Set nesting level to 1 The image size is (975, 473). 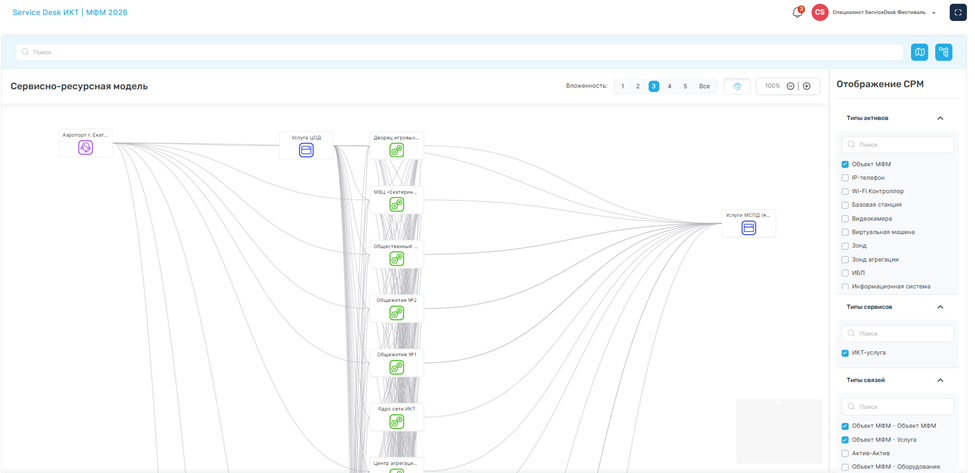tap(622, 86)
